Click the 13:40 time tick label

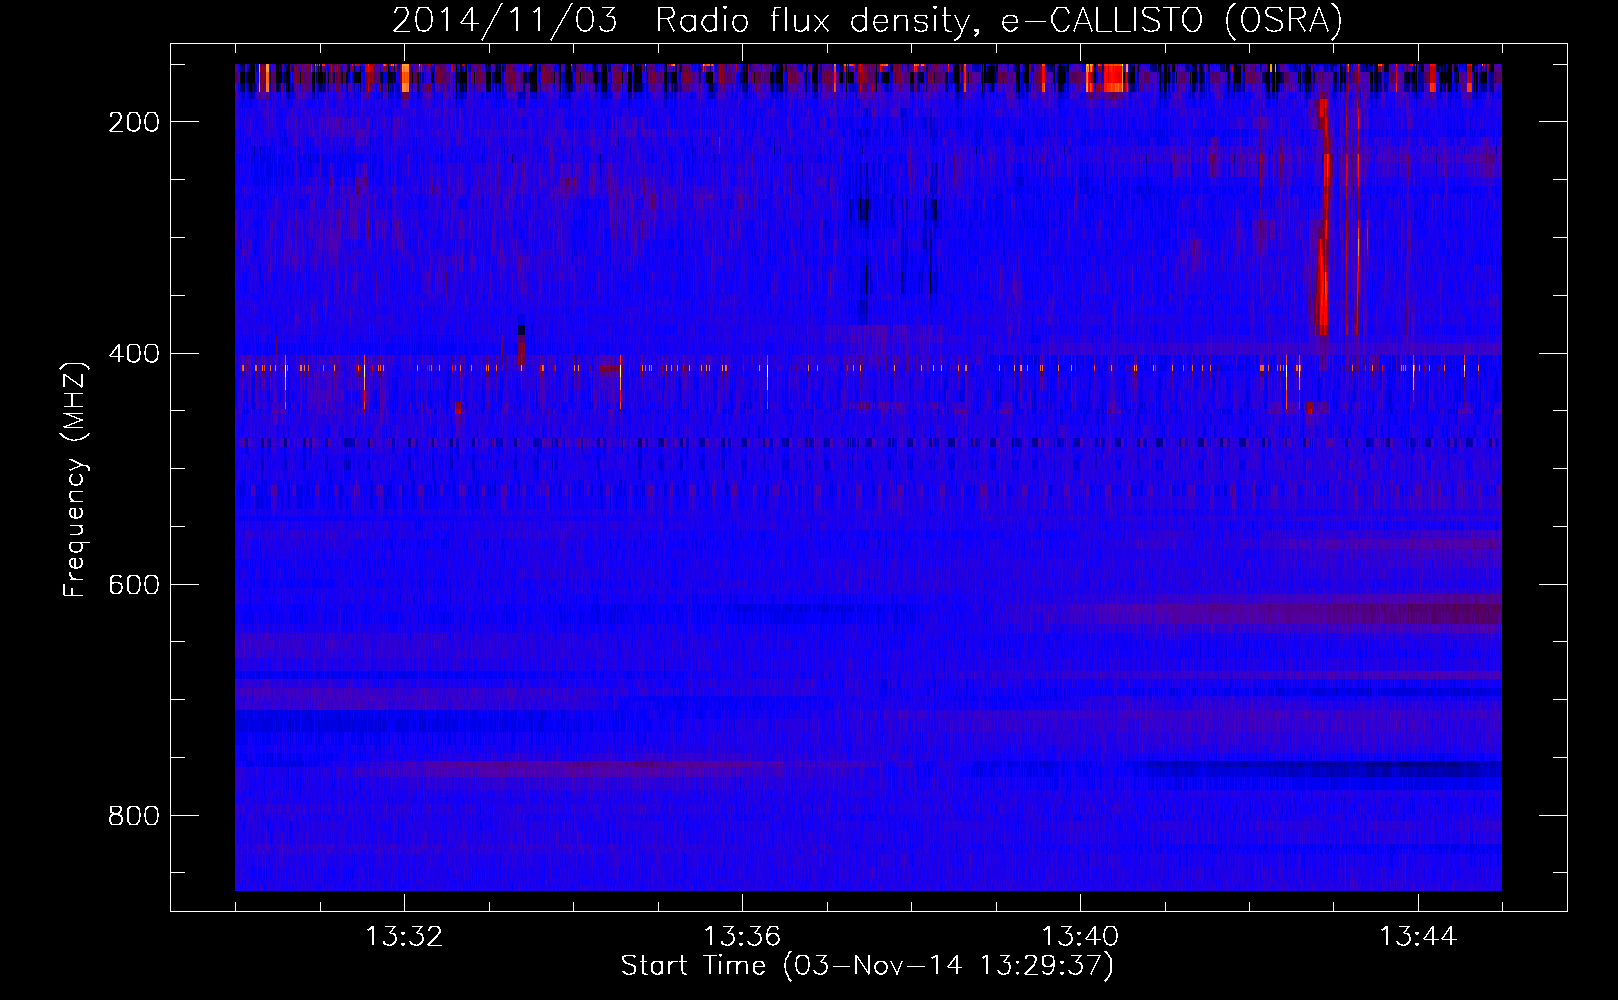[1080, 937]
